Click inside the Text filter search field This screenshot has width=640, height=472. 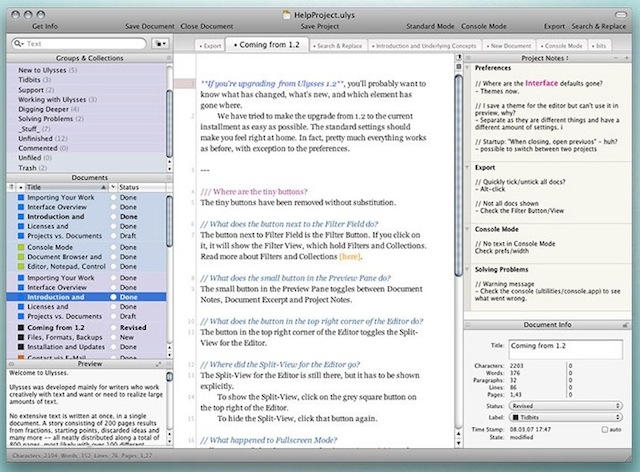[x=80, y=43]
